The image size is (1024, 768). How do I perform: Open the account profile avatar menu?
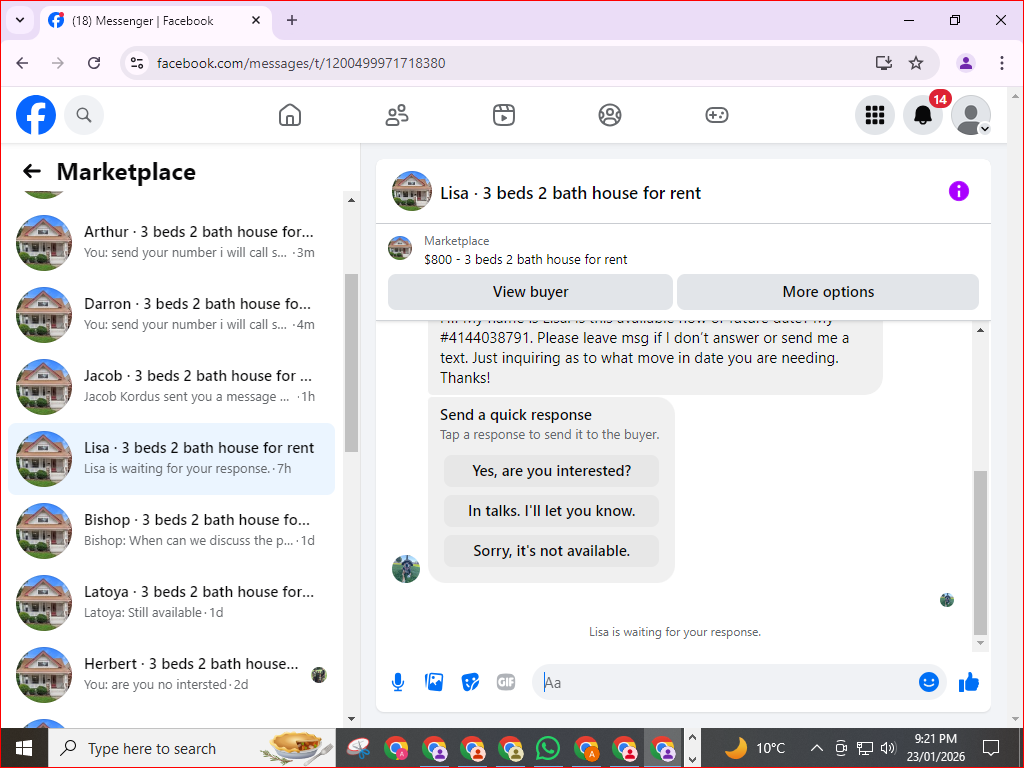point(971,115)
